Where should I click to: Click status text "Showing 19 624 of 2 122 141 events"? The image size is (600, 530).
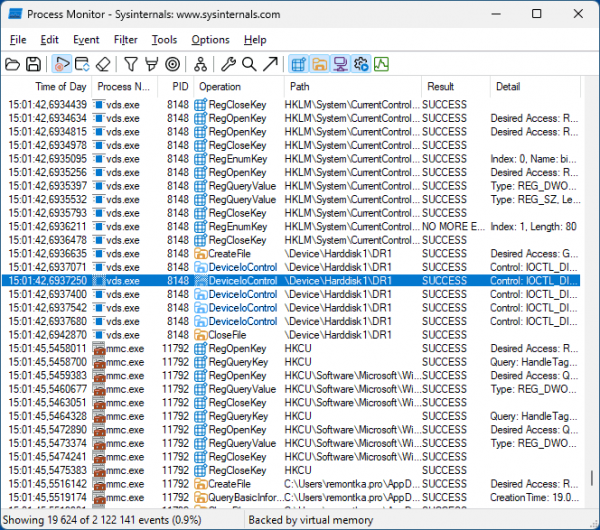tap(86, 520)
